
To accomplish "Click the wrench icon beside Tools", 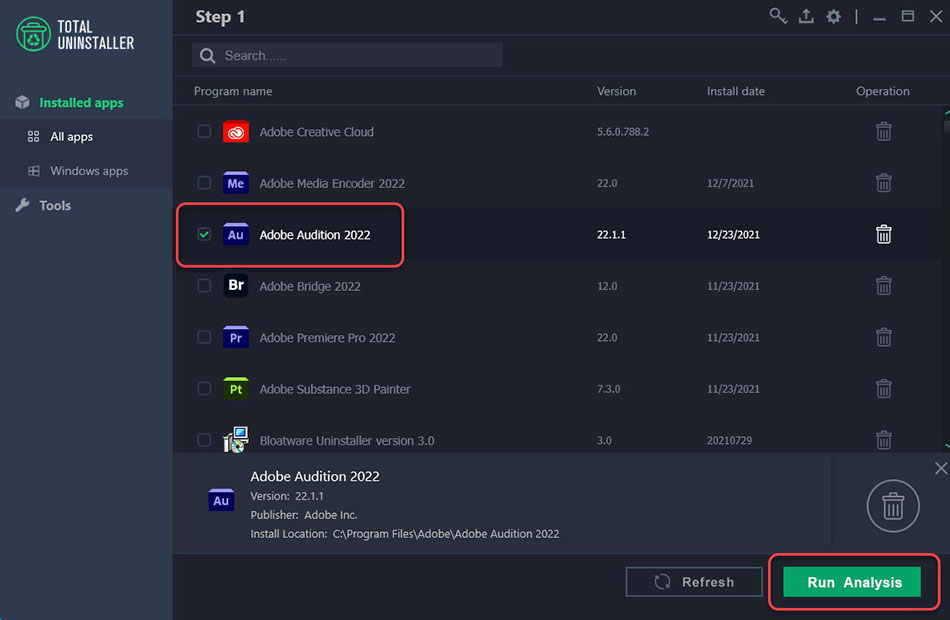I will pyautogui.click(x=22, y=205).
